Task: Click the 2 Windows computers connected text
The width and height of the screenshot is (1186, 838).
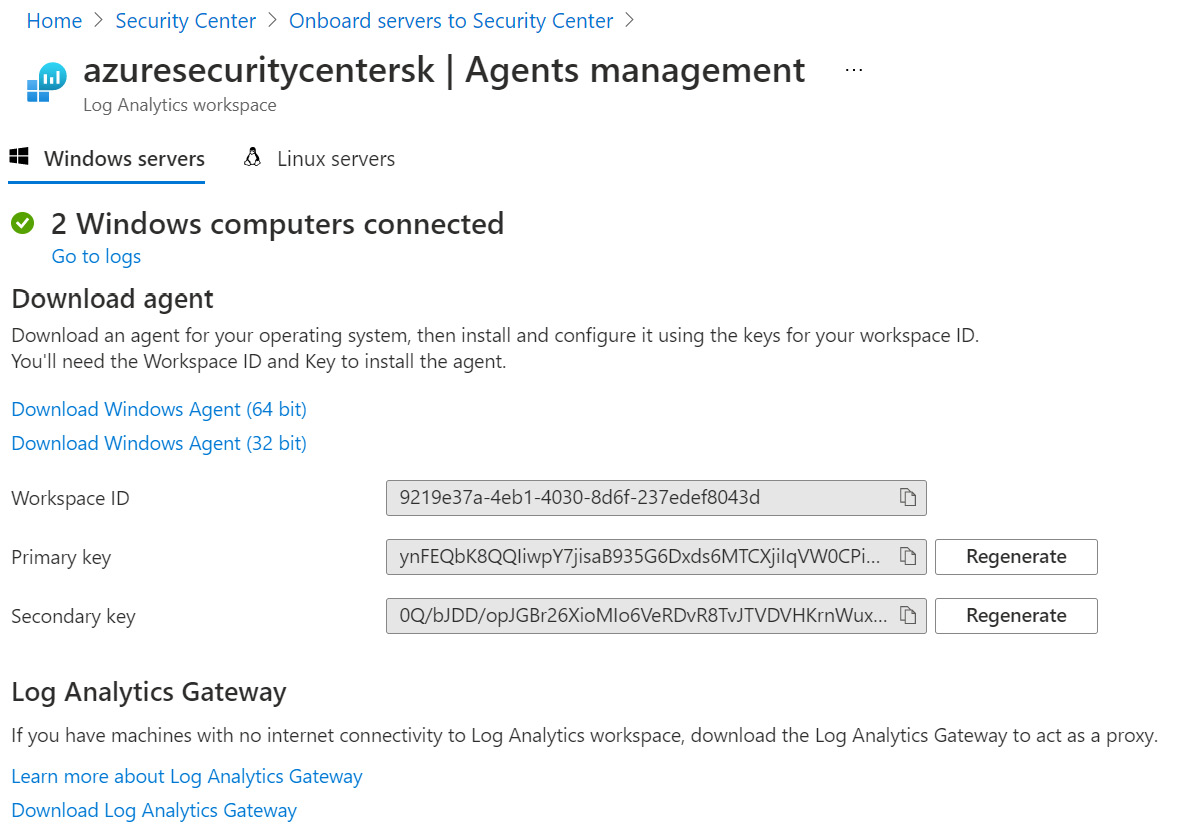Action: tap(278, 224)
